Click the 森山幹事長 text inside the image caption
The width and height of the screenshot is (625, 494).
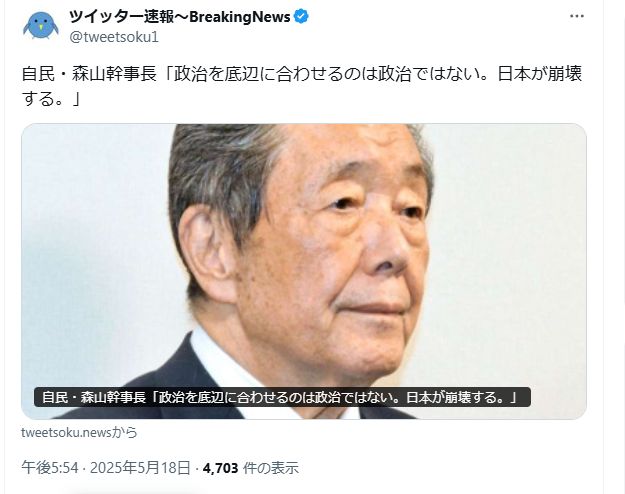click(x=113, y=398)
